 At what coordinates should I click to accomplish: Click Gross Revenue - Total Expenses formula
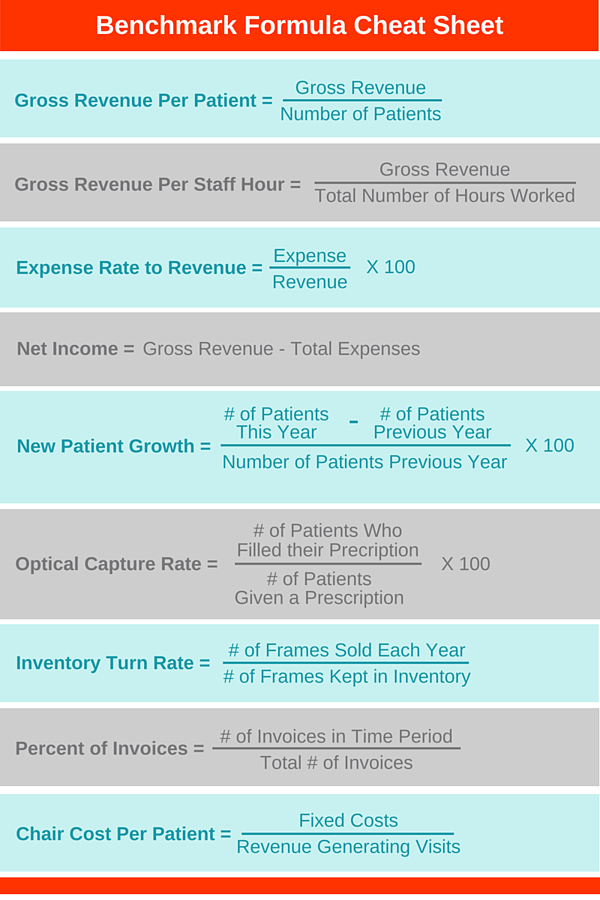[x=281, y=349]
